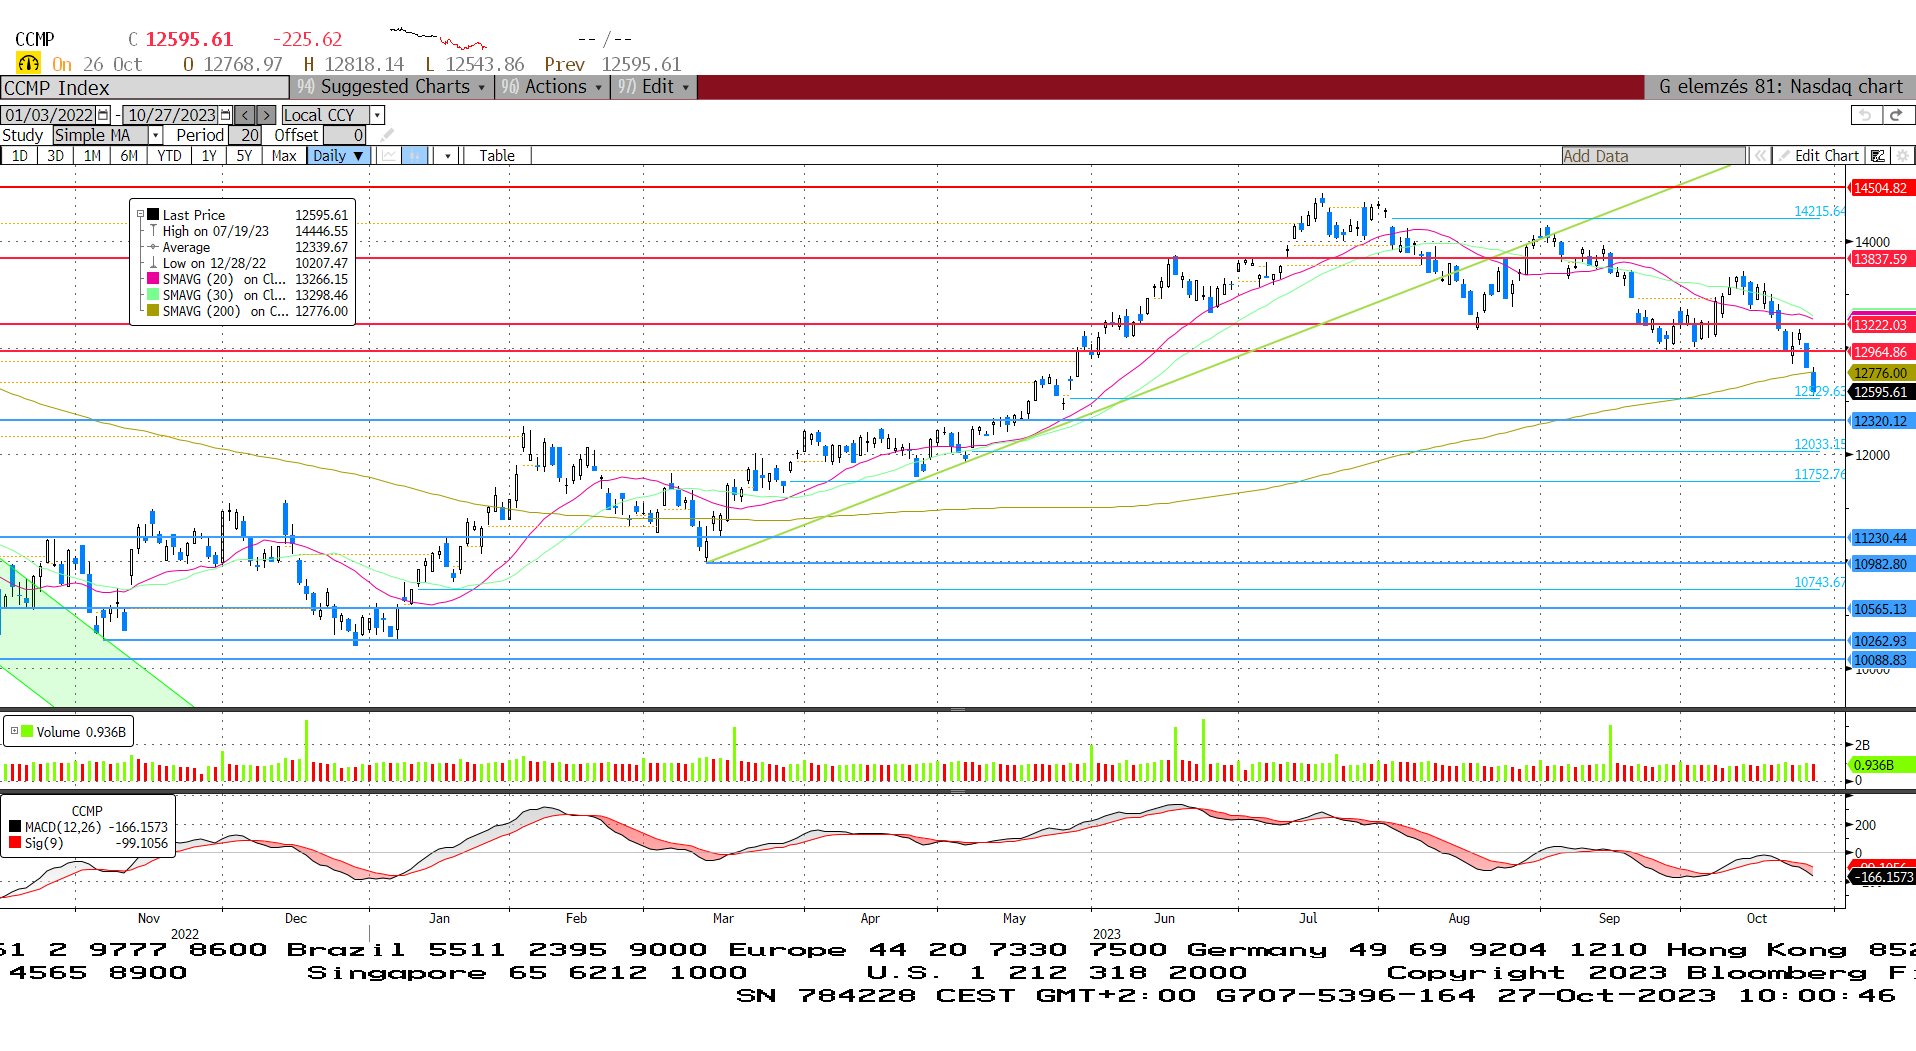Step date range forward with right arrow
Image resolution: width=1916 pixels, height=1051 pixels.
click(x=265, y=115)
